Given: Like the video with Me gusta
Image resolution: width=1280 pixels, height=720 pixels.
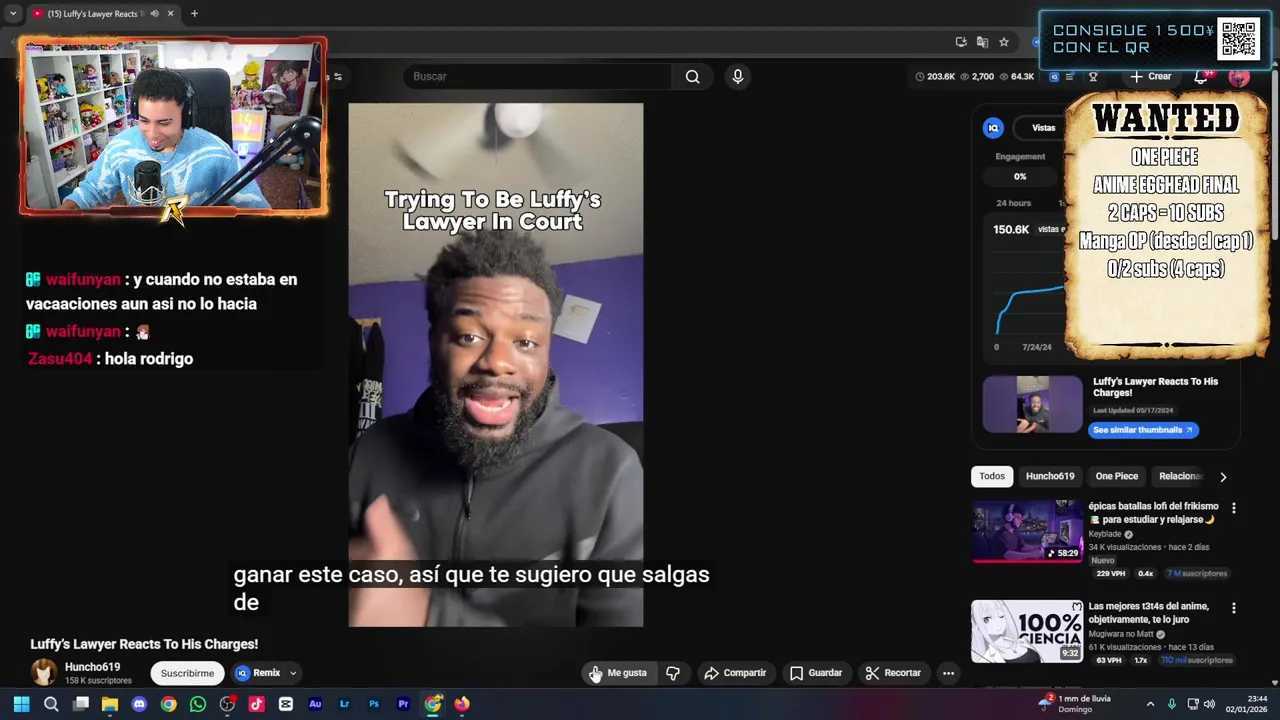Looking at the screenshot, I should click(x=618, y=673).
